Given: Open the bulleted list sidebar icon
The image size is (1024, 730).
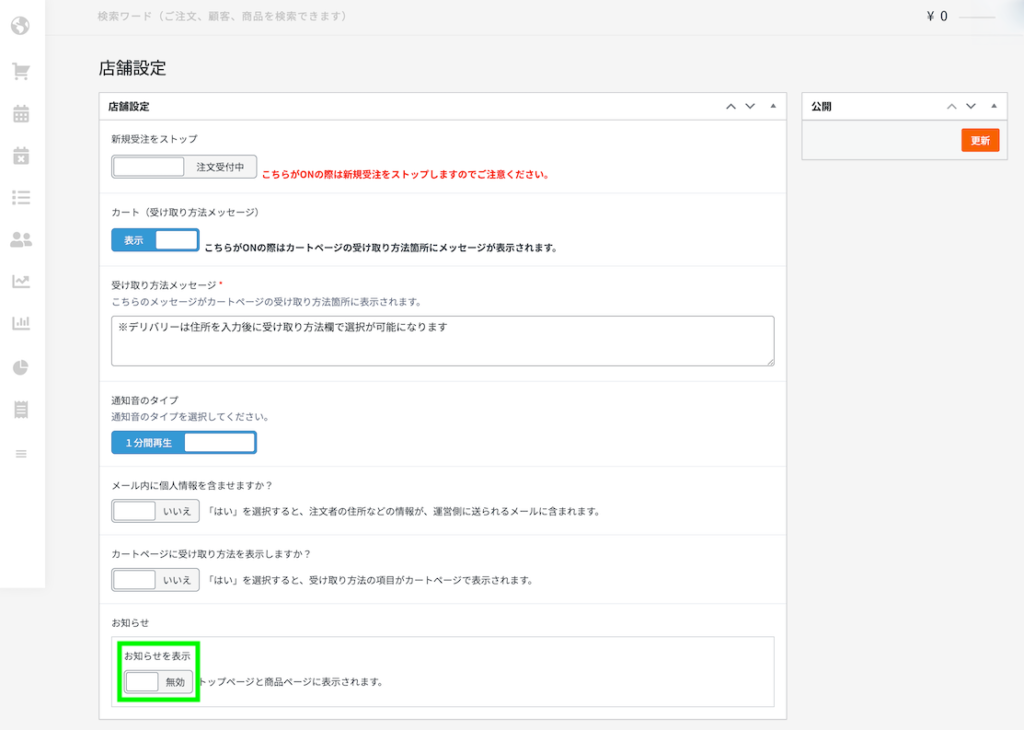Looking at the screenshot, I should tap(21, 197).
